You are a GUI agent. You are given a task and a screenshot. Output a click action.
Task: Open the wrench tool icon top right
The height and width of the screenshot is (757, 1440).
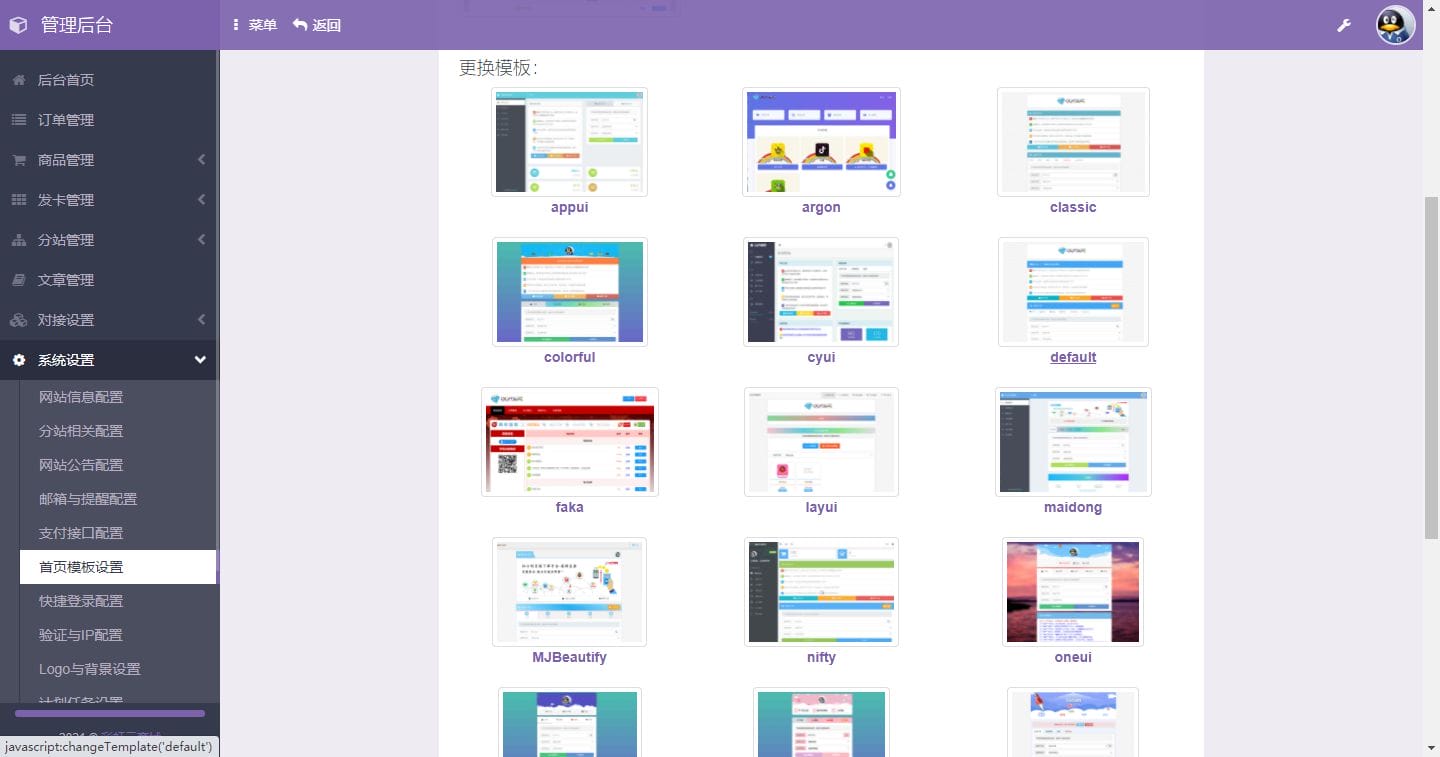[x=1344, y=25]
